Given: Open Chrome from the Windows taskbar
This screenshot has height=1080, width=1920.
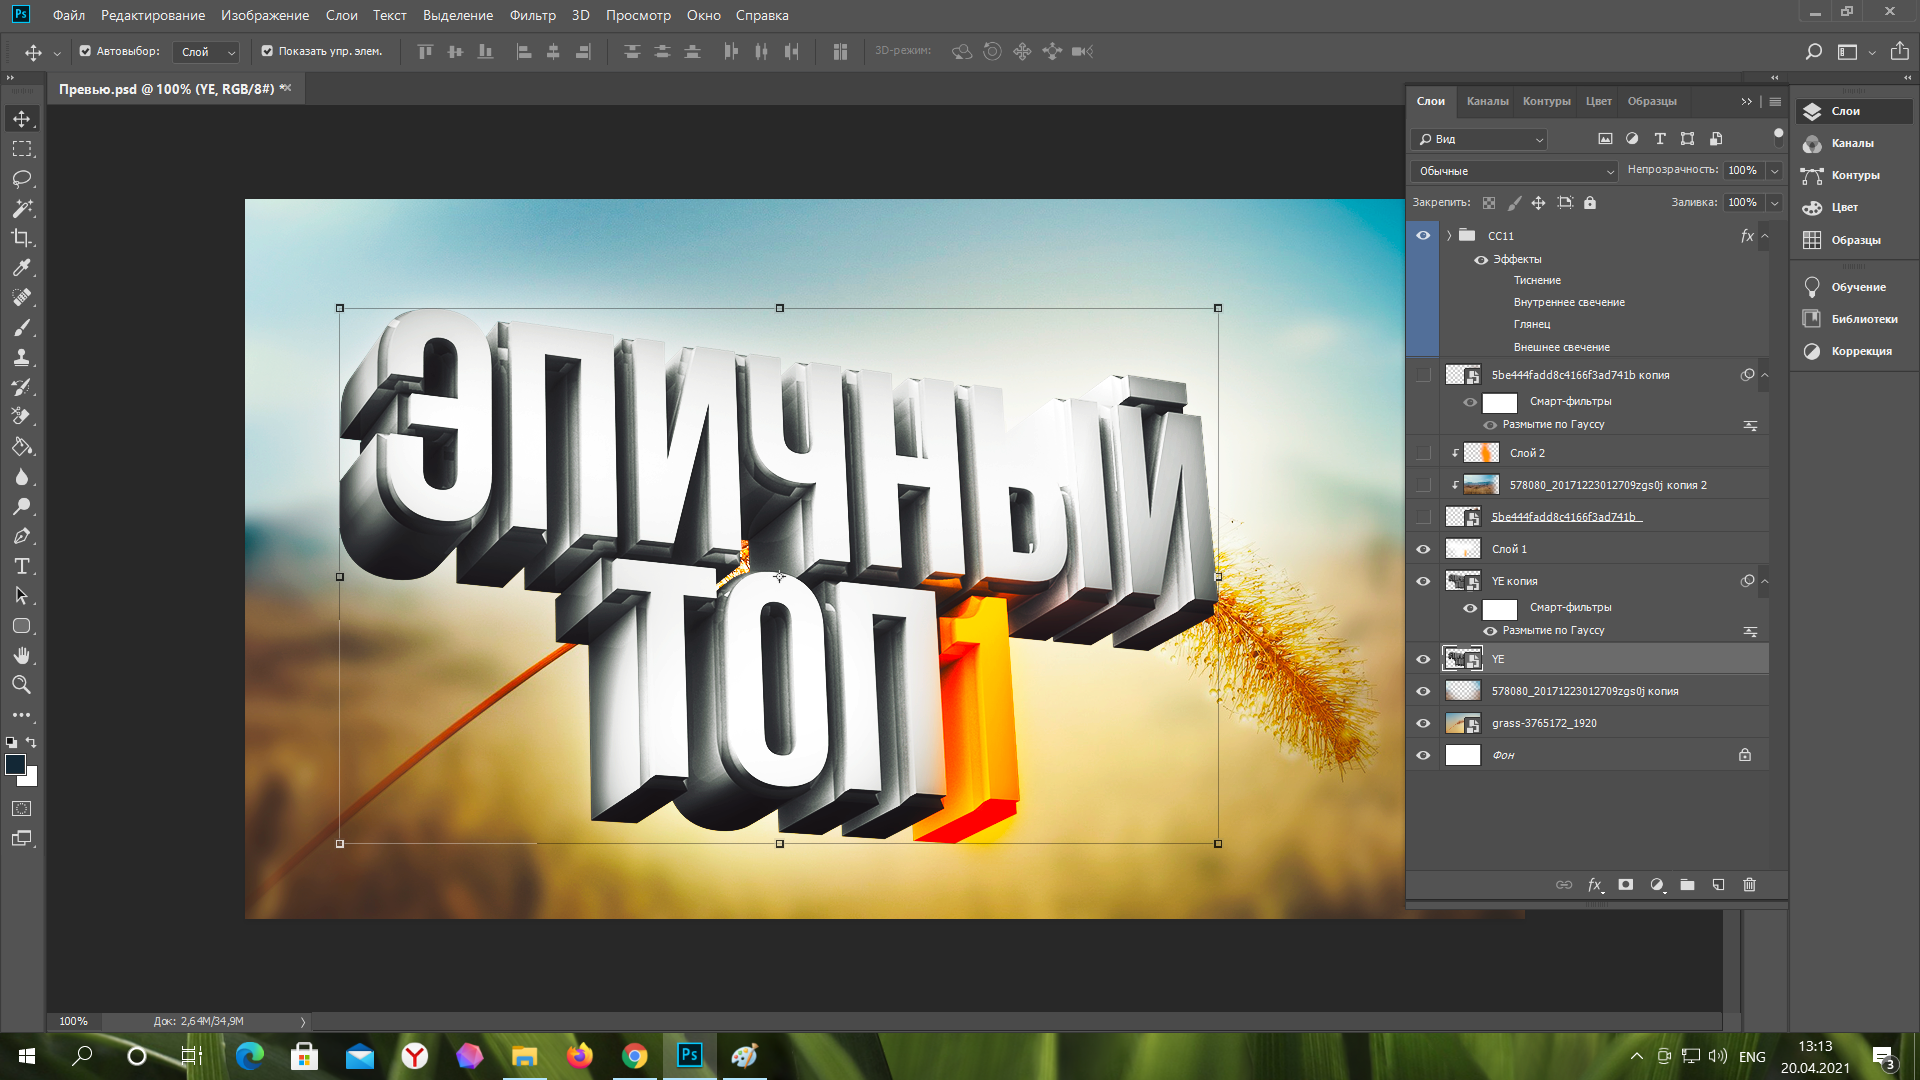Looking at the screenshot, I should click(x=635, y=1056).
